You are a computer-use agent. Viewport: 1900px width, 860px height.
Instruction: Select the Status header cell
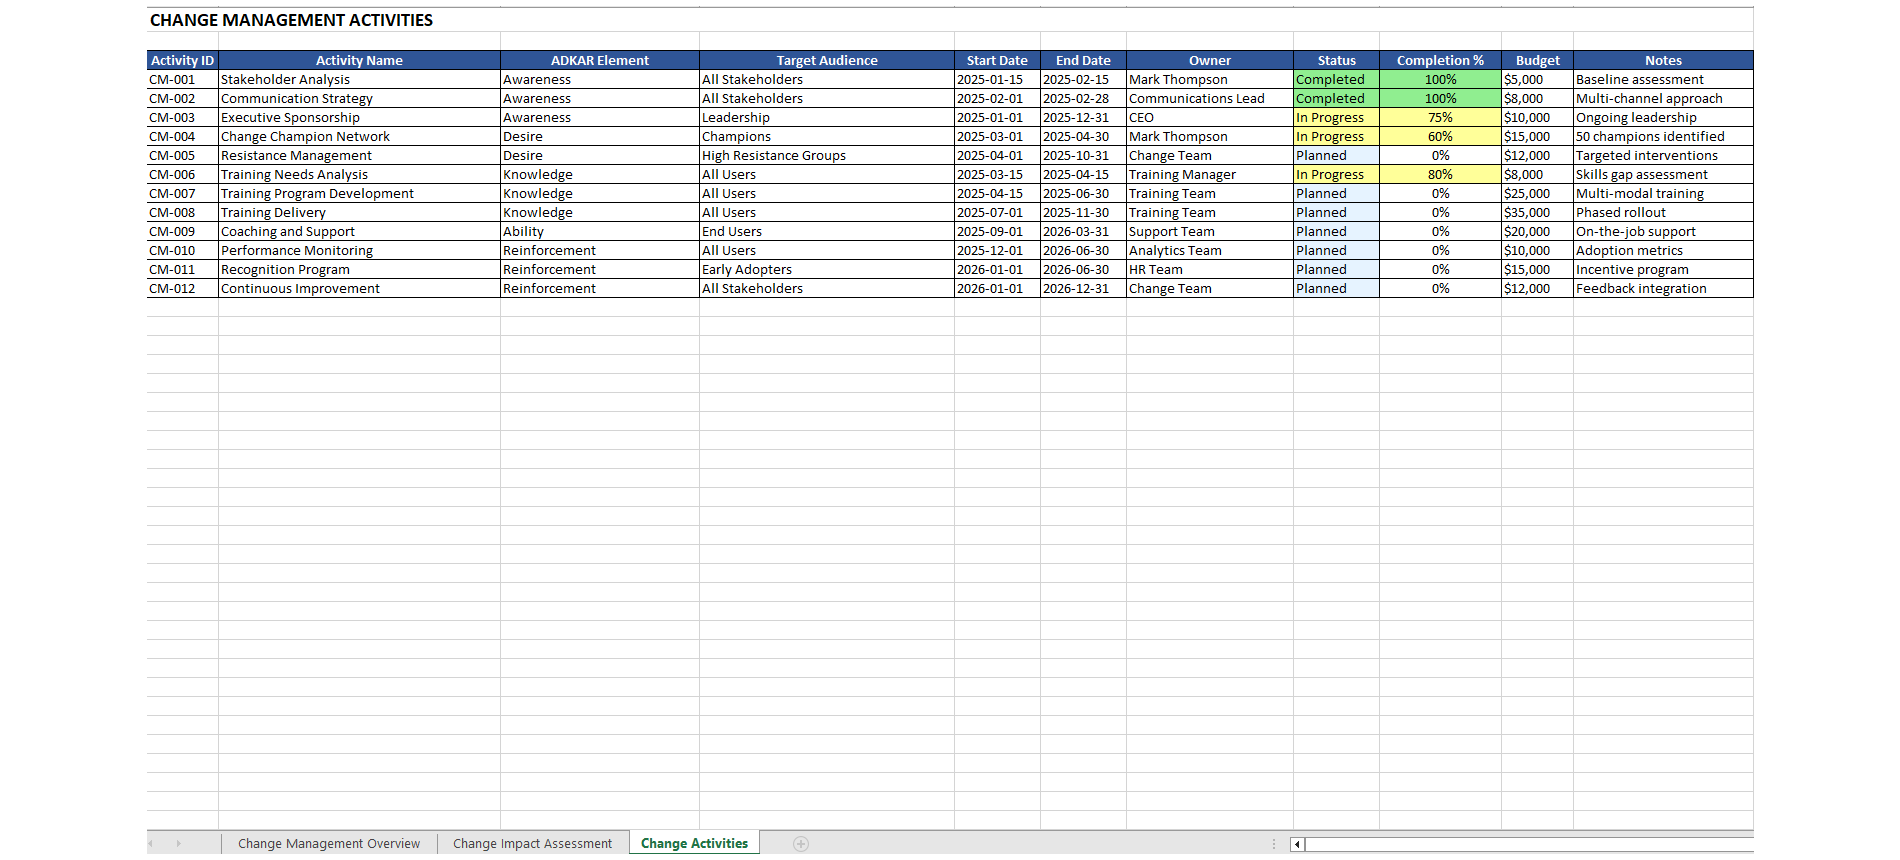point(1337,61)
